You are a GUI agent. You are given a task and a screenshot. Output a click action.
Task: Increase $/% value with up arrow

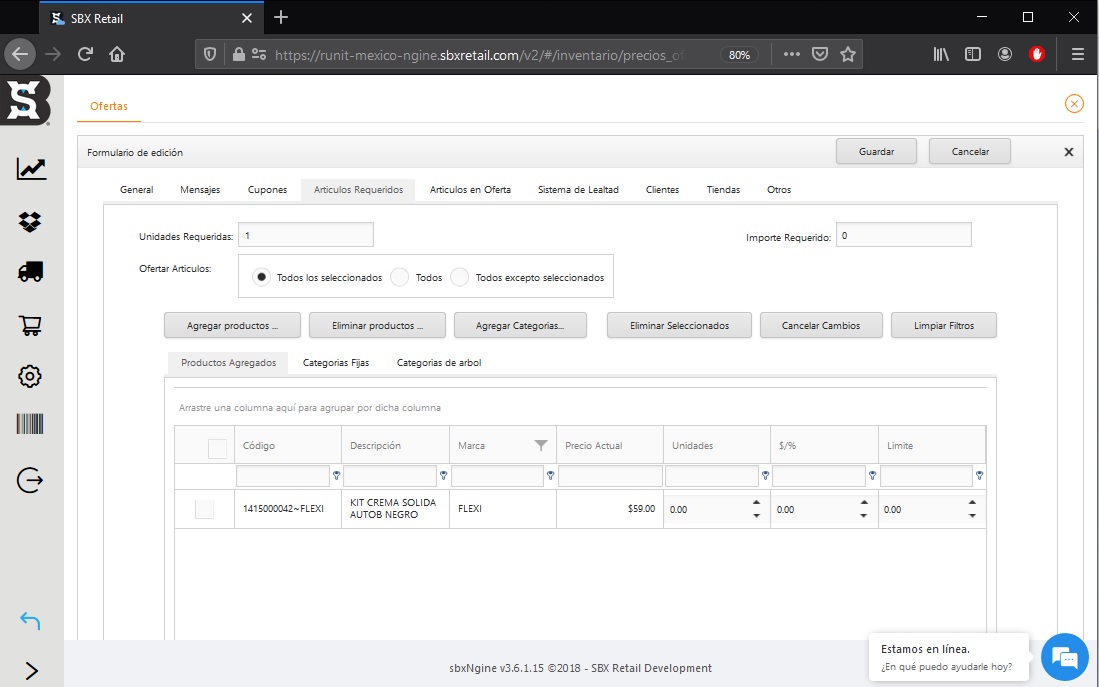point(864,503)
